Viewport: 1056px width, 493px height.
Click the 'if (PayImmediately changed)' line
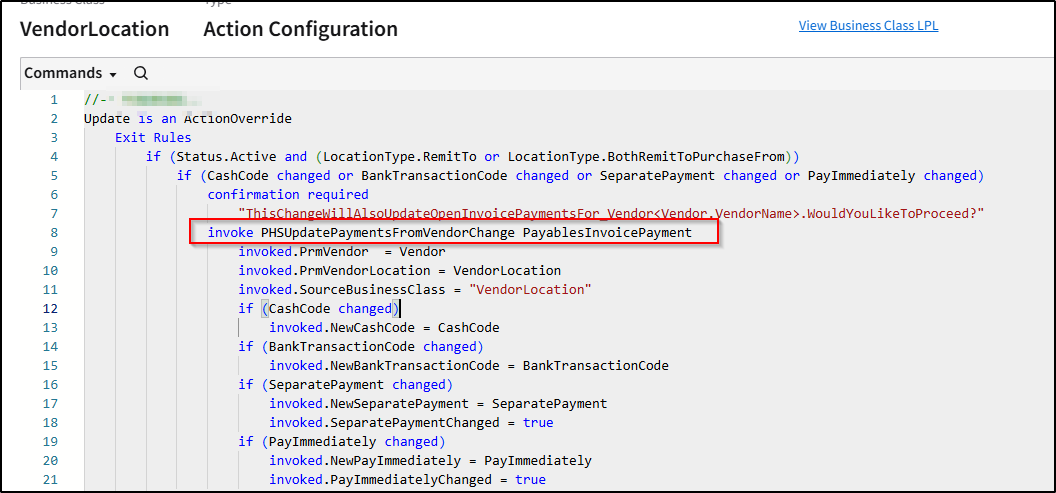tap(341, 442)
